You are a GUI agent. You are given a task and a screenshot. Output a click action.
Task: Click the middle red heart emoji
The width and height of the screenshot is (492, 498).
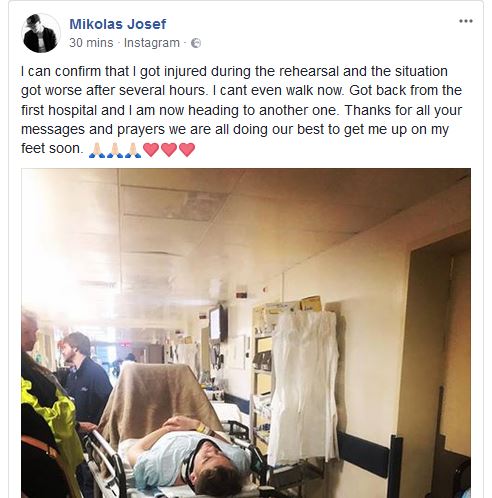[x=169, y=150]
